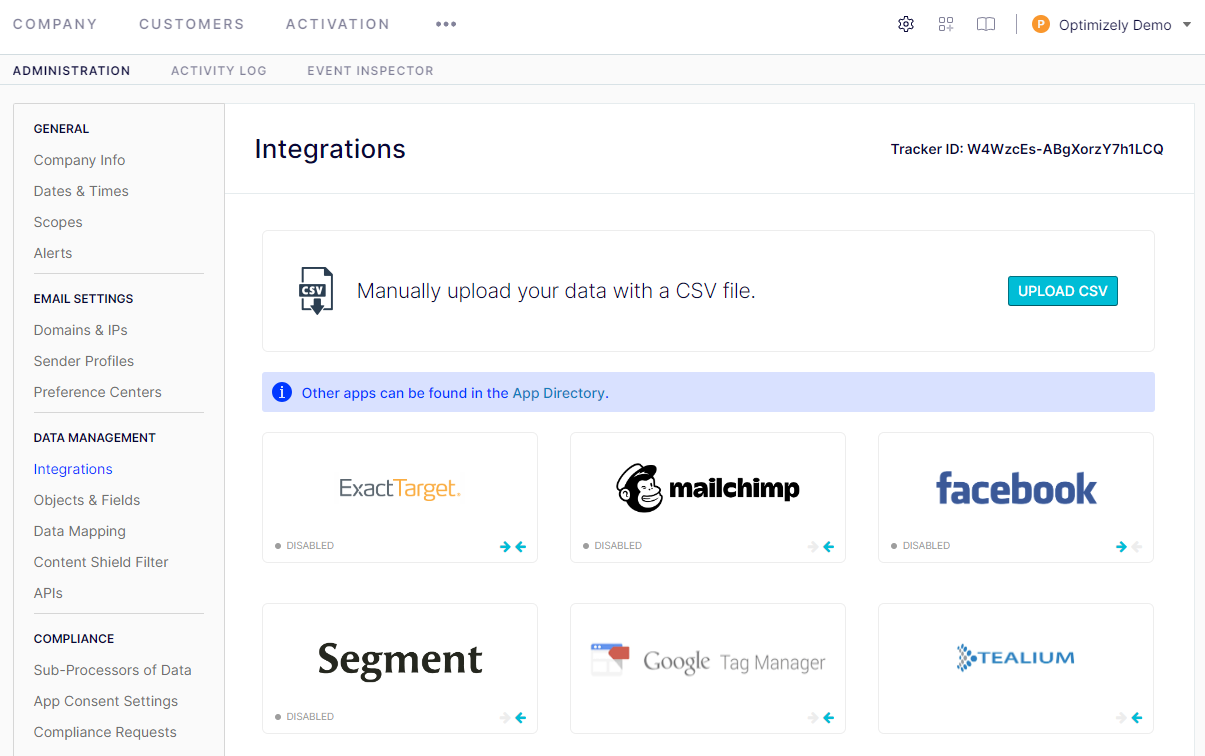
Task: Select Integrations in sidebar
Action: tap(73, 469)
